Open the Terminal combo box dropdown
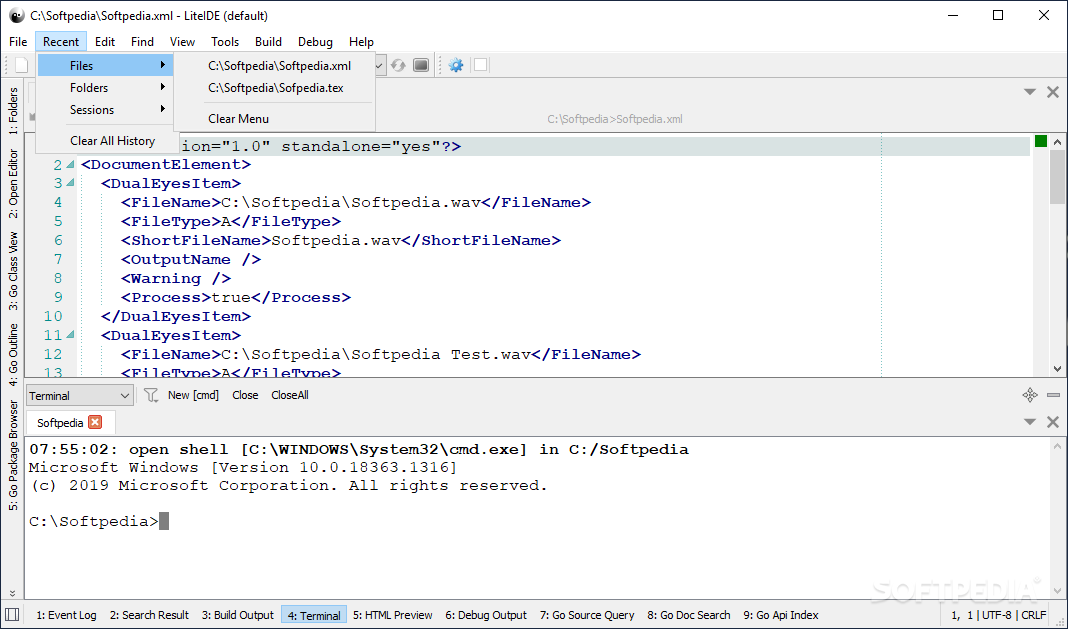The image size is (1068, 629). pos(79,395)
